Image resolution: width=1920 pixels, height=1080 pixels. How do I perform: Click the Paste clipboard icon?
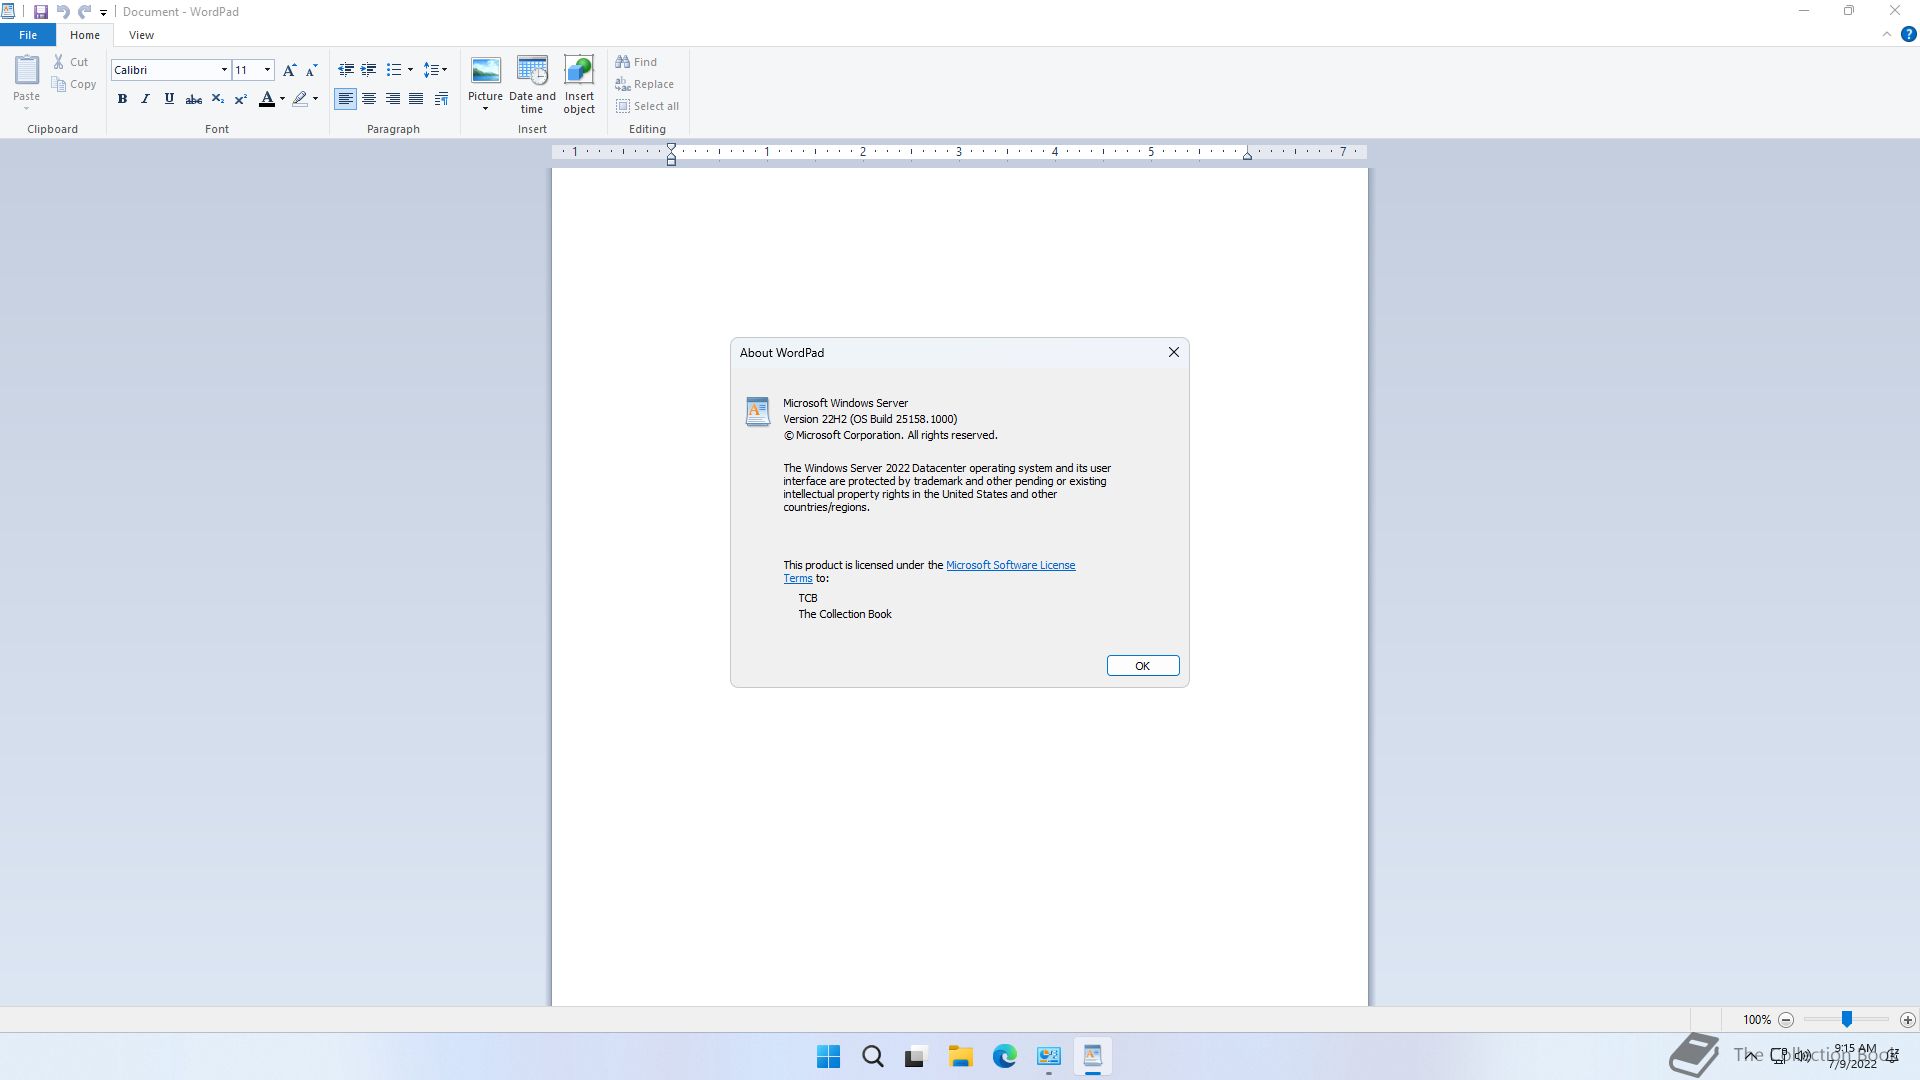click(x=27, y=70)
